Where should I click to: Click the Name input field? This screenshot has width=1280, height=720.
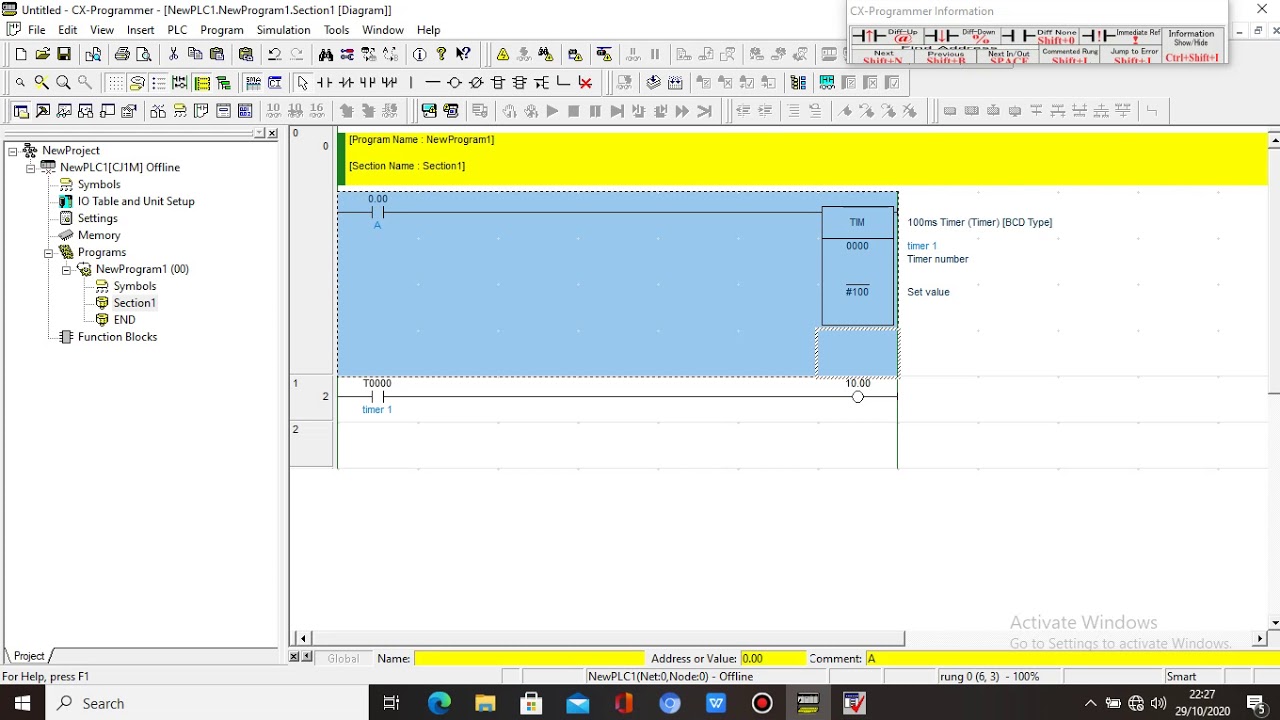pyautogui.click(x=528, y=658)
